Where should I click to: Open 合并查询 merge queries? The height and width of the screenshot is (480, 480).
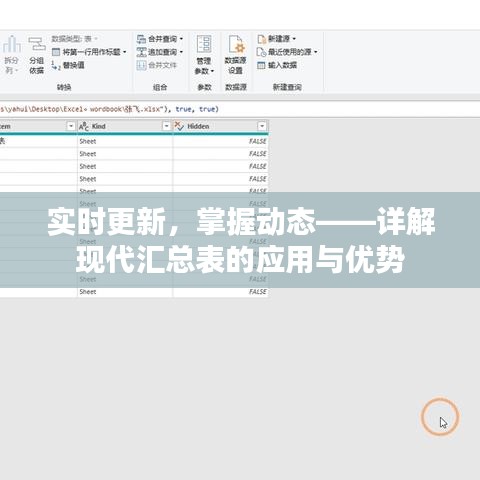[160, 39]
